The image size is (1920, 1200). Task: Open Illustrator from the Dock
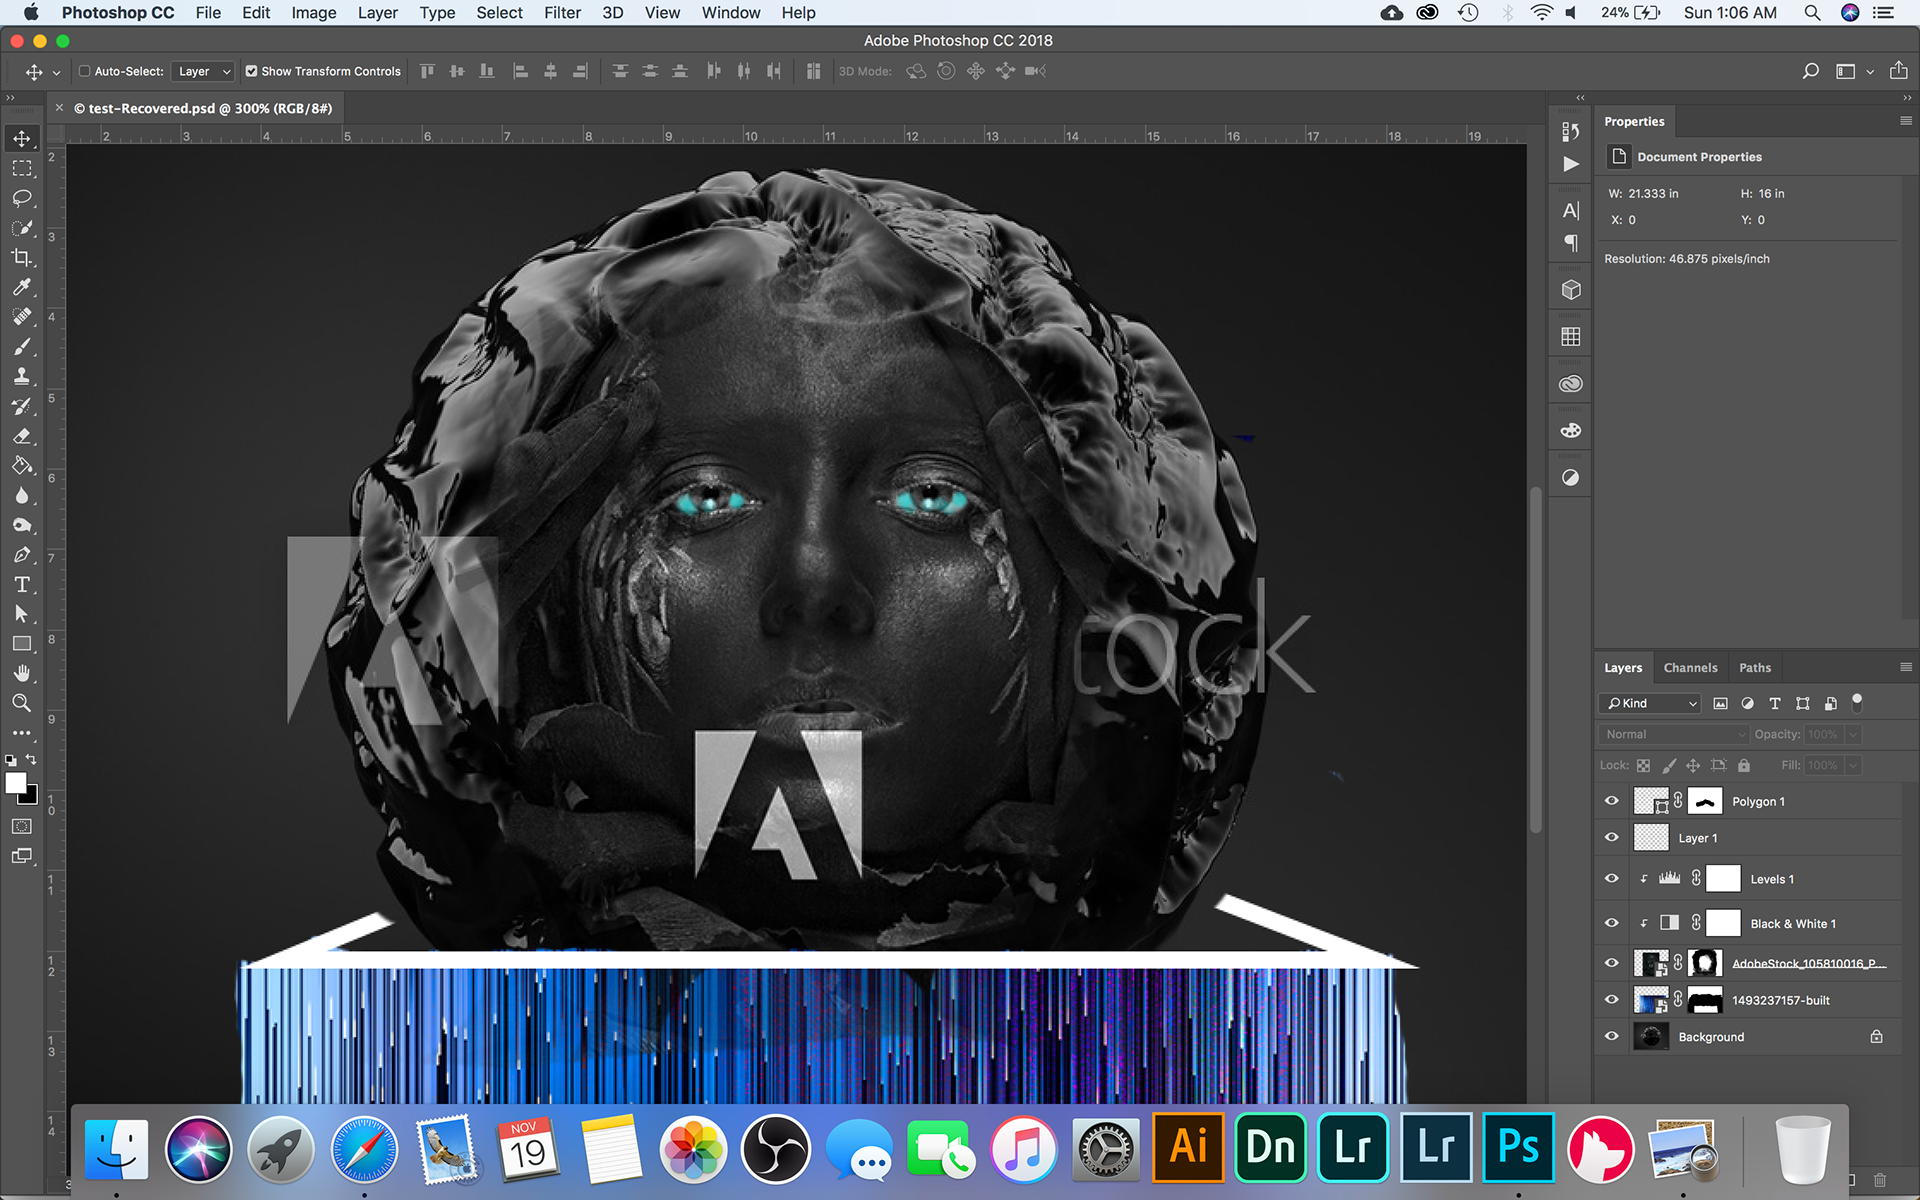tap(1188, 1147)
